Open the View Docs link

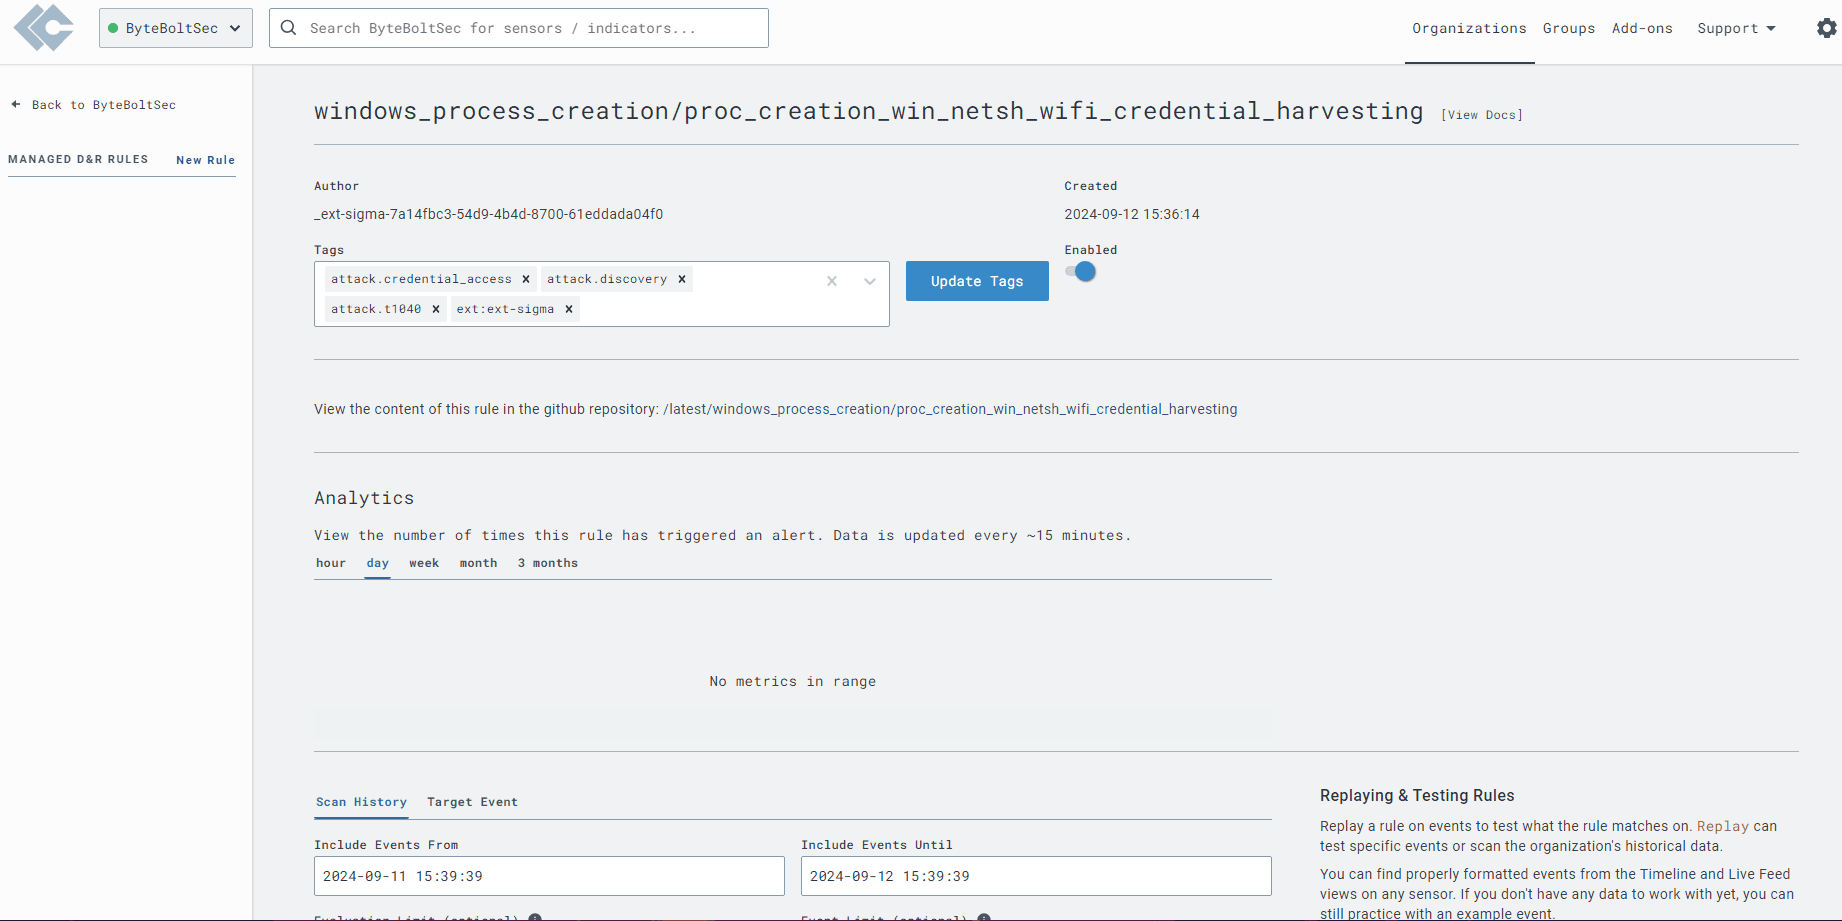click(x=1481, y=115)
